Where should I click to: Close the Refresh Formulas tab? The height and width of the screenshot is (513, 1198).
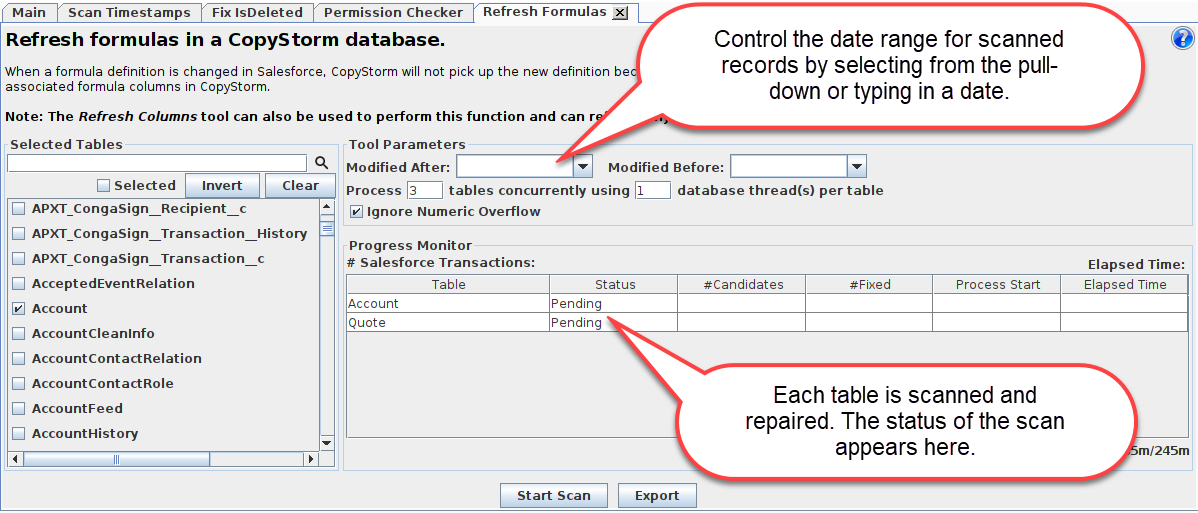620,12
